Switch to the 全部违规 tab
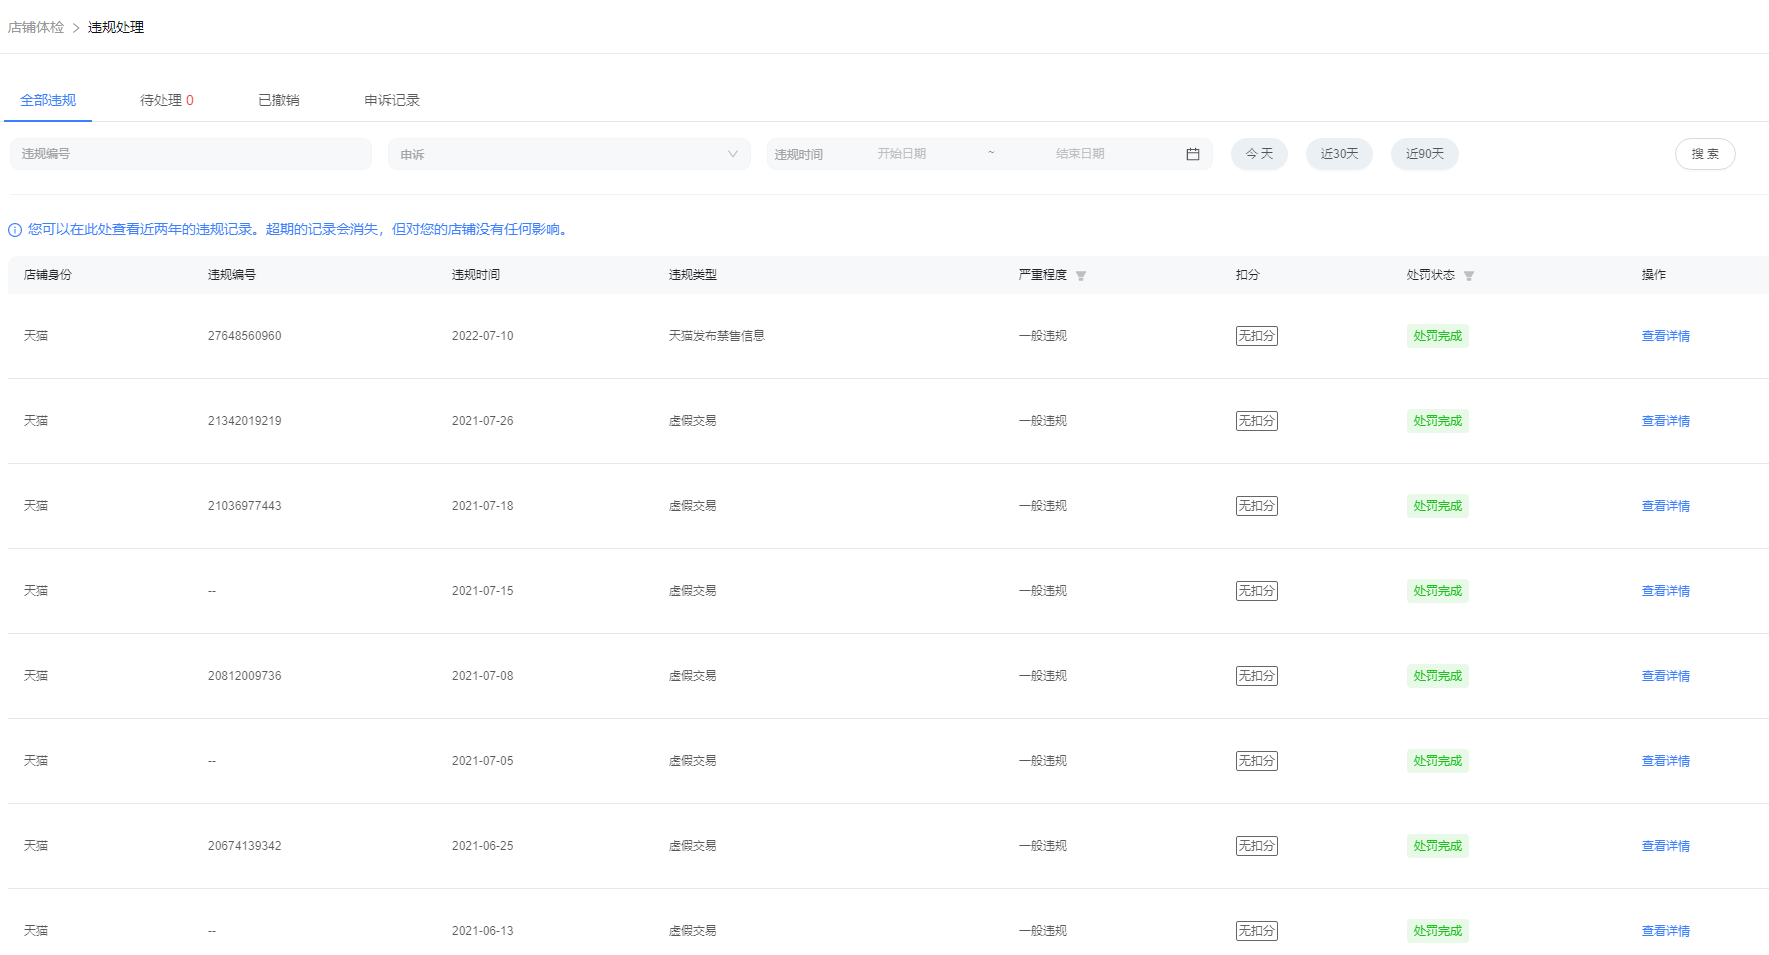This screenshot has width=1769, height=955. [48, 100]
